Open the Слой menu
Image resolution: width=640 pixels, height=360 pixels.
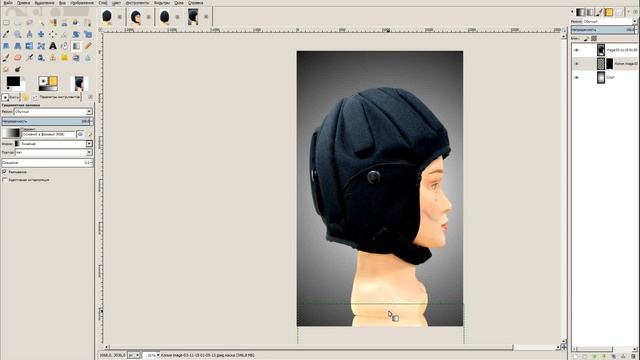tap(103, 2)
